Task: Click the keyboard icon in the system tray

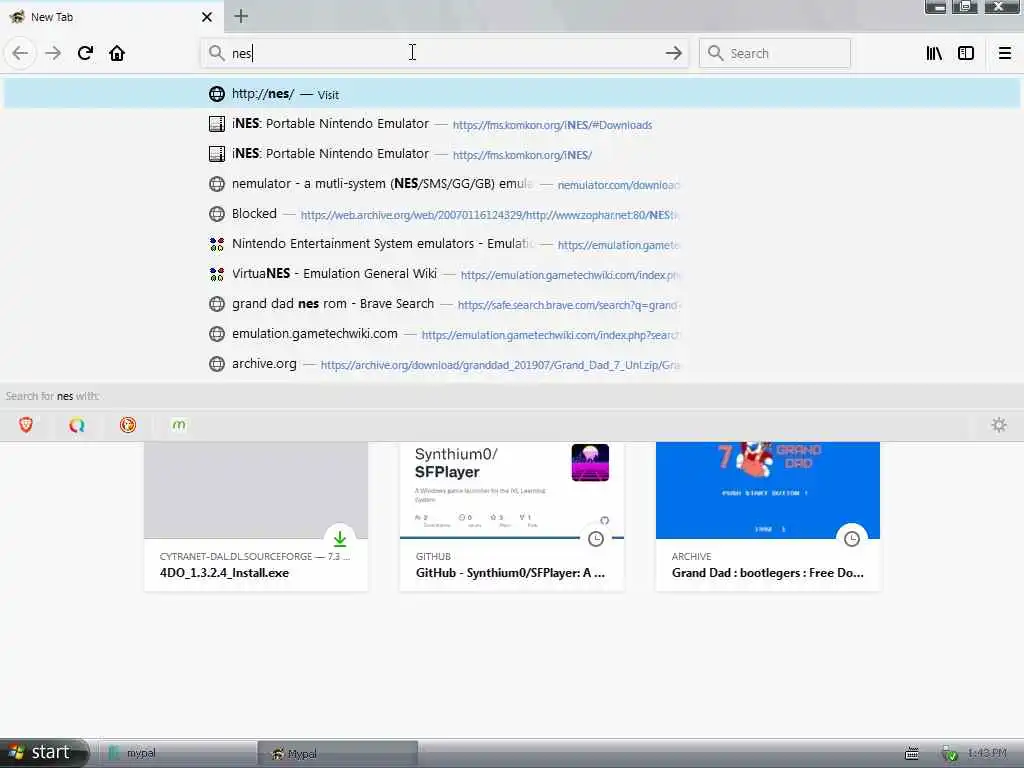Action: (912, 754)
